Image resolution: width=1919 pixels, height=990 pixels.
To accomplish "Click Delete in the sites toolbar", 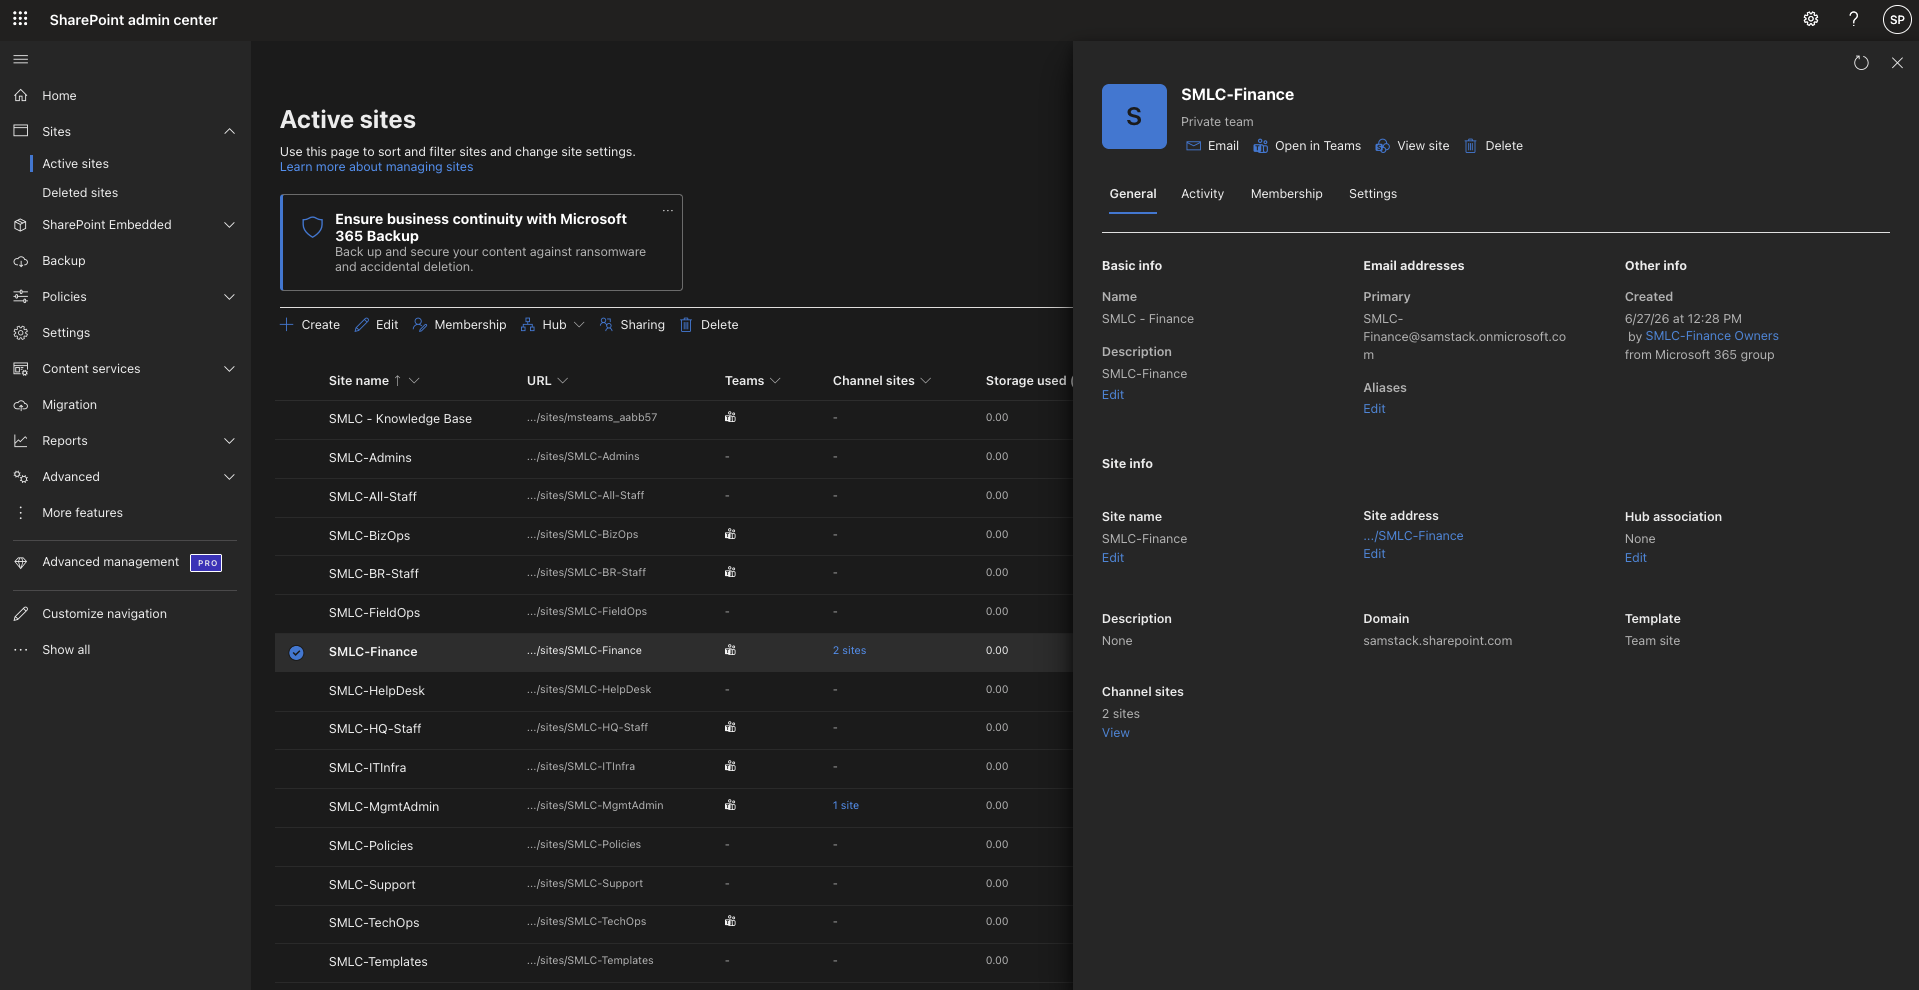I will tap(709, 325).
